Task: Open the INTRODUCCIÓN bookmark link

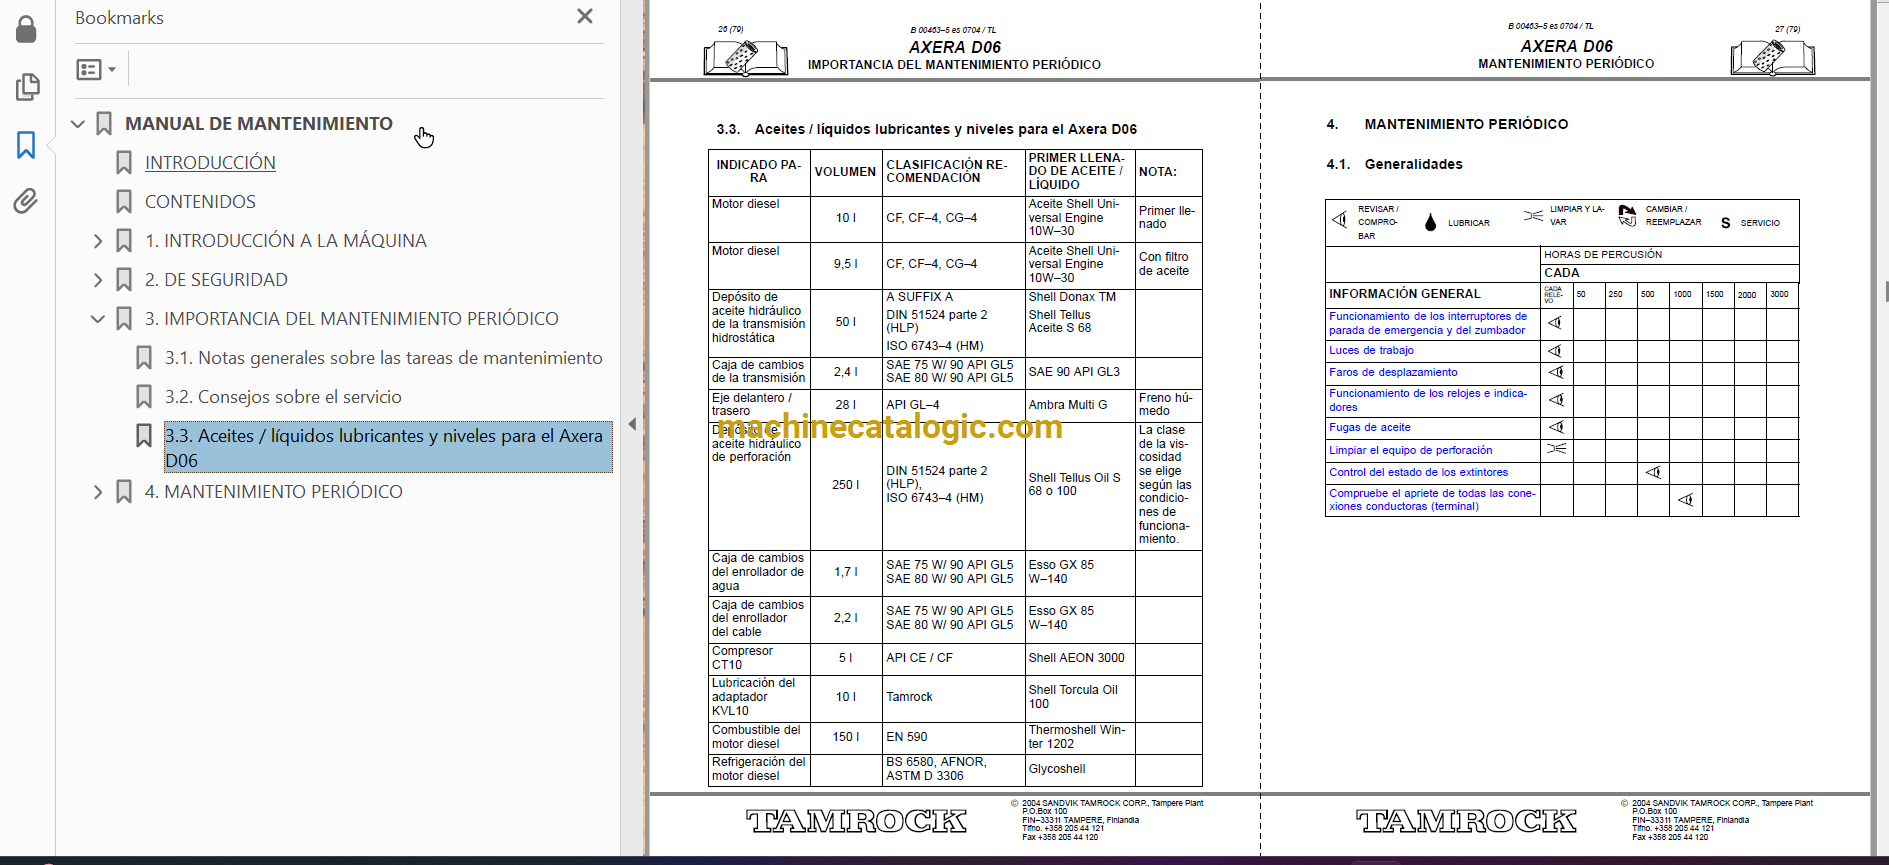Action: click(x=210, y=163)
